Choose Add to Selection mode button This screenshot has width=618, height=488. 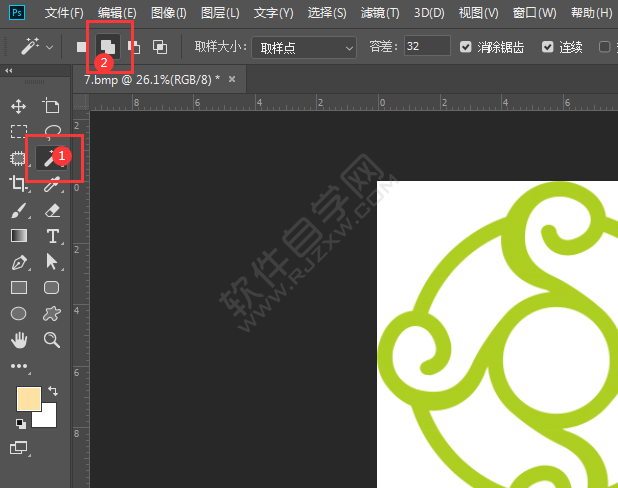108,47
